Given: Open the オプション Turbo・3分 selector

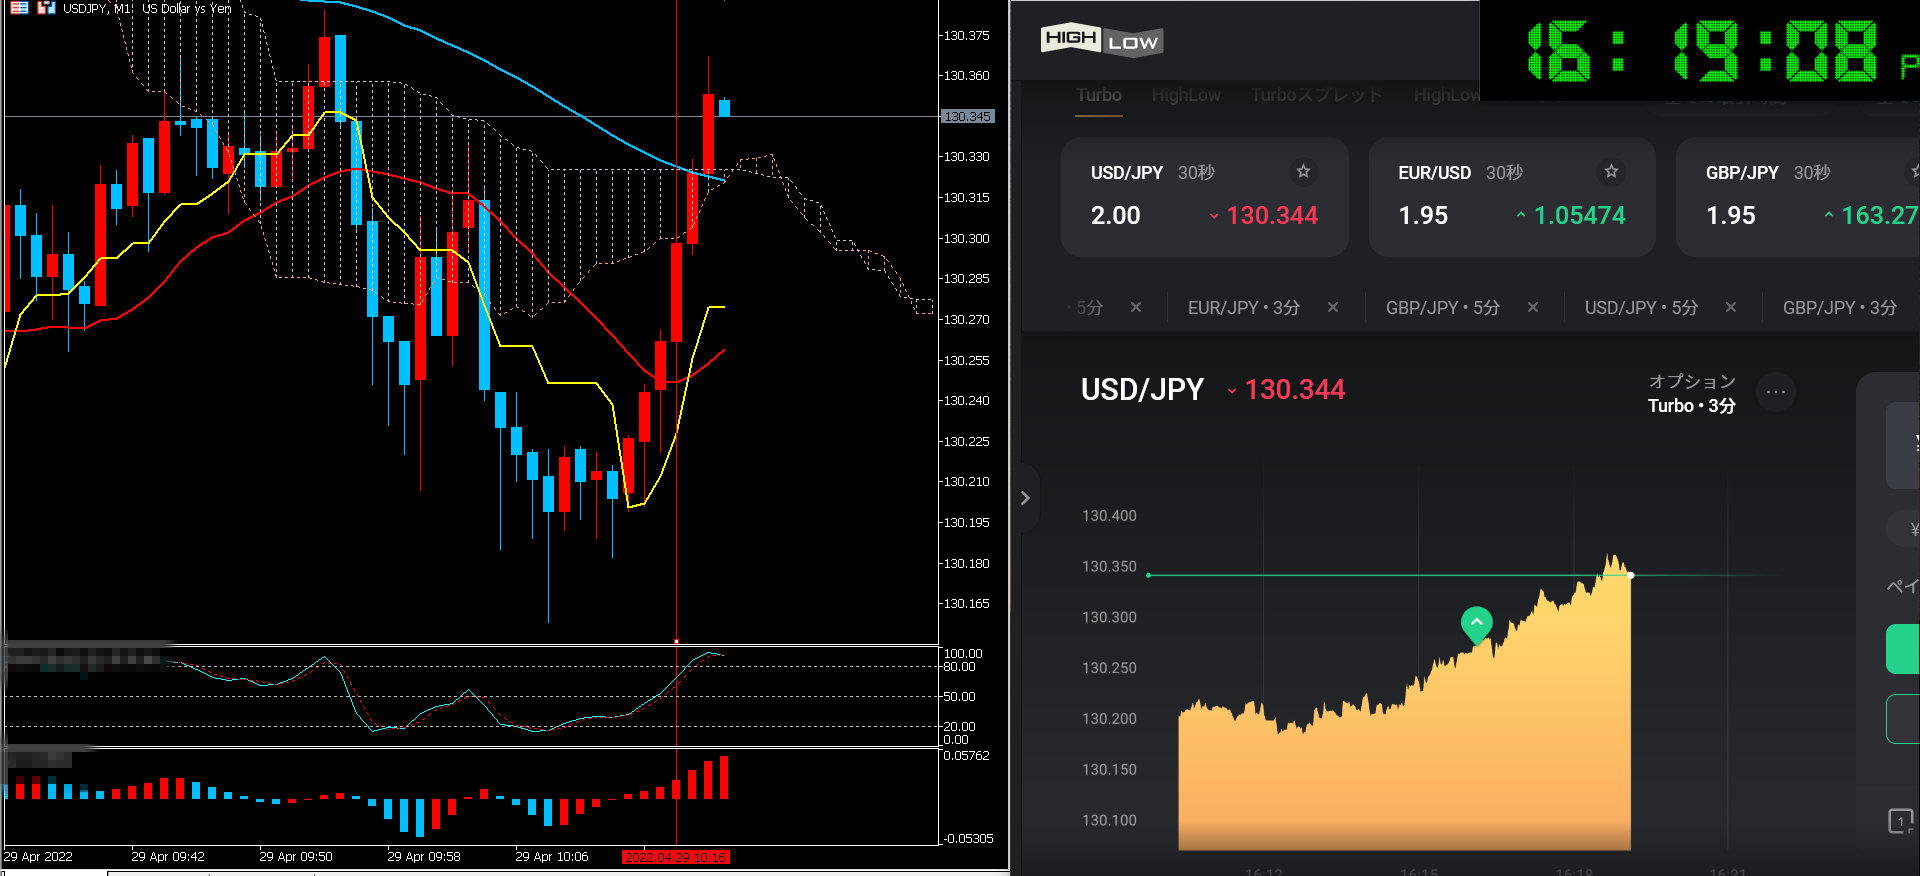Looking at the screenshot, I should point(1692,393).
